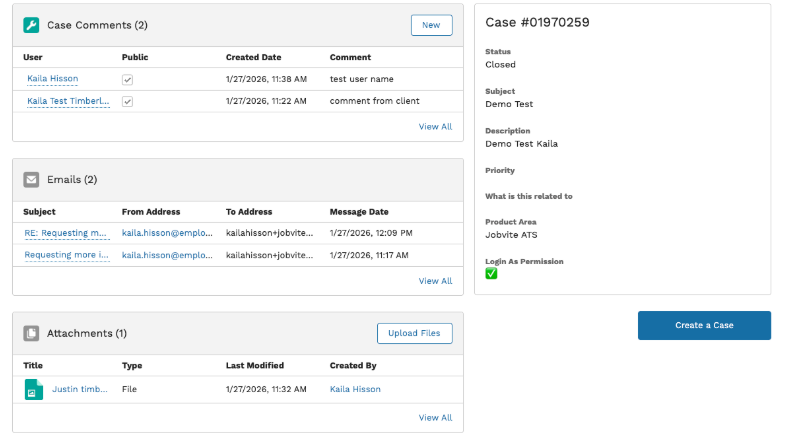Click New button in Case Comments

point(431,25)
